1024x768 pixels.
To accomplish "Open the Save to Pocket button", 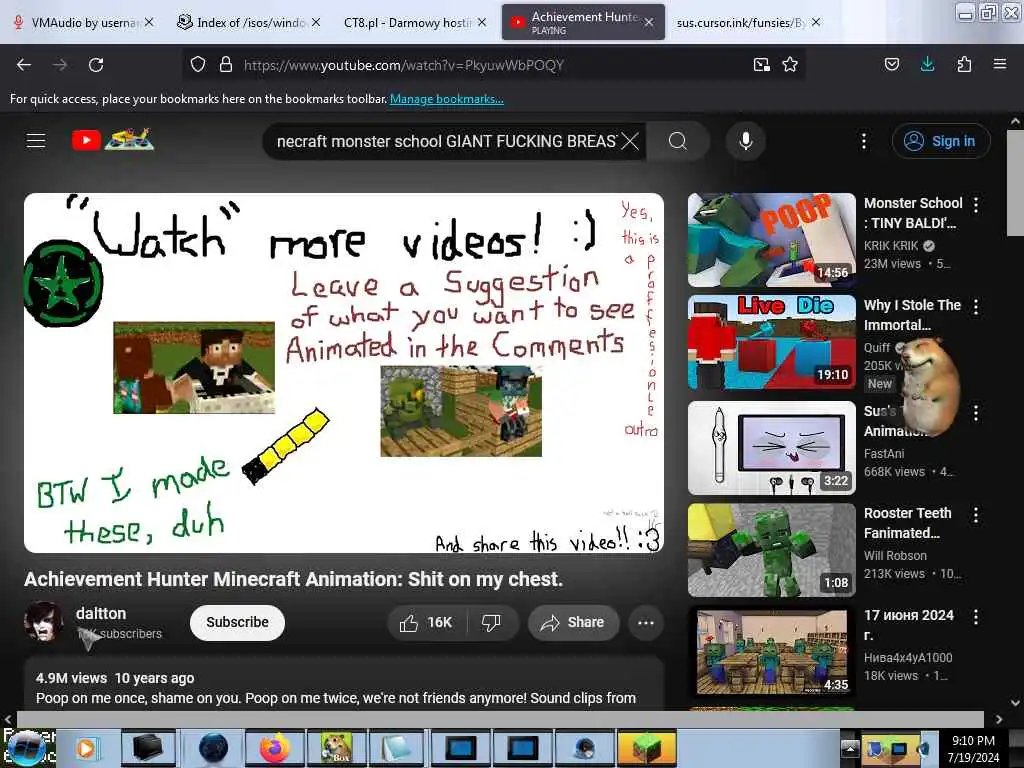I will pos(892,65).
